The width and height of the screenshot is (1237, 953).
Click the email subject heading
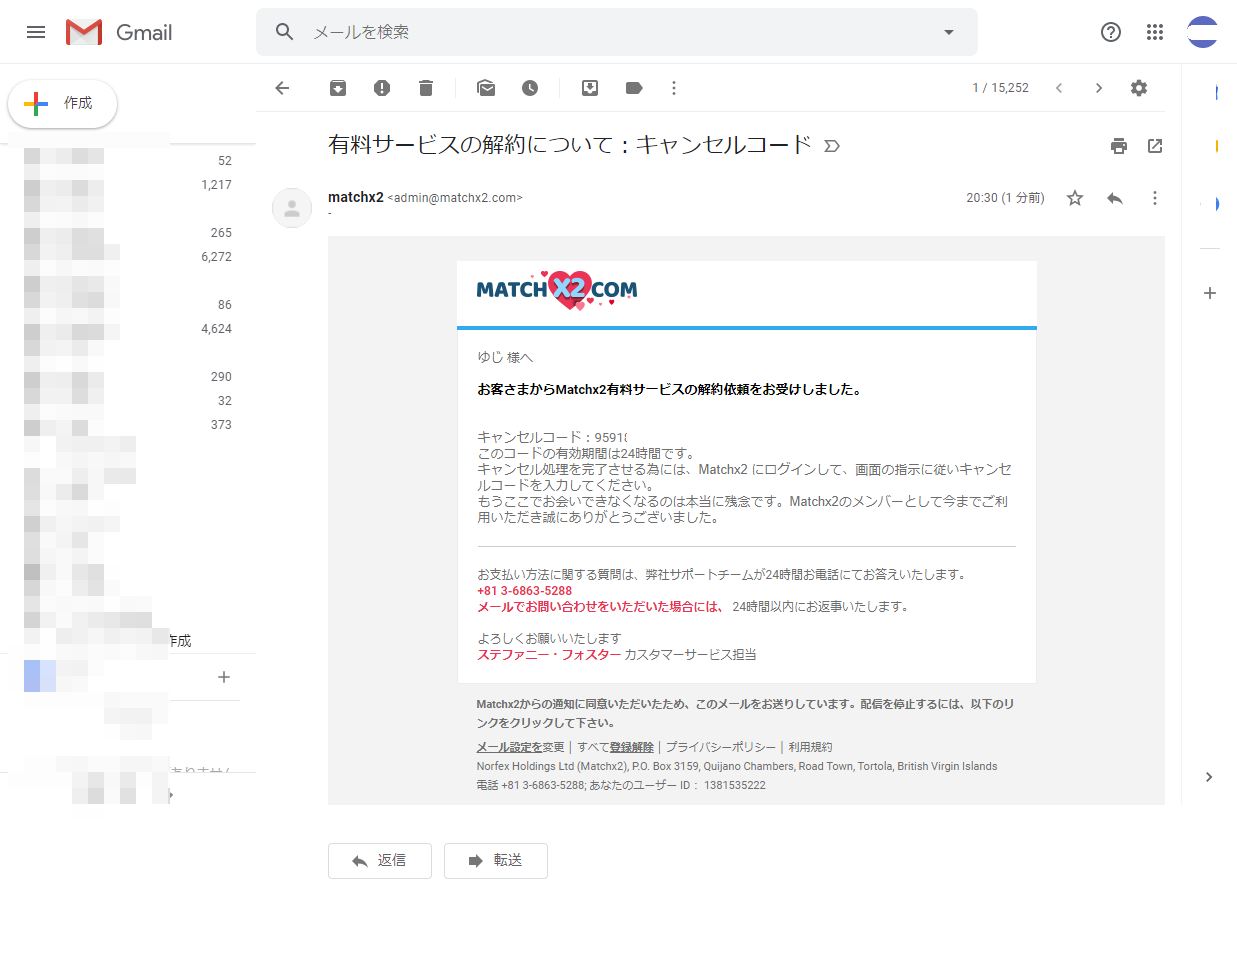570,145
